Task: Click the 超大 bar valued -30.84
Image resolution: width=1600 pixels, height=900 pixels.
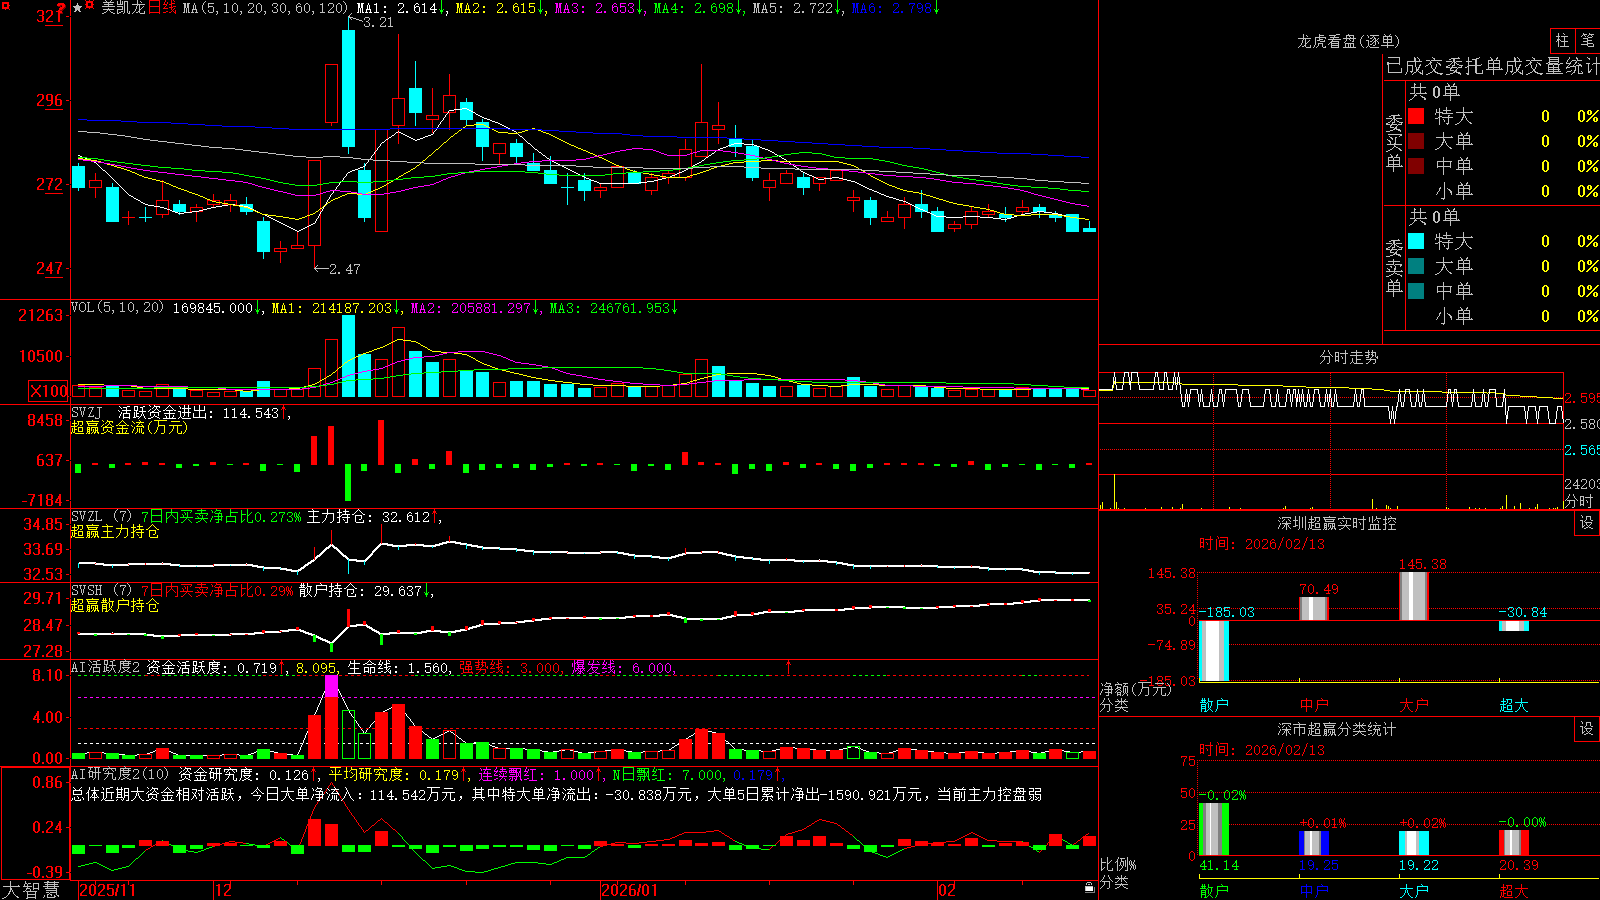Action: pos(1513,626)
